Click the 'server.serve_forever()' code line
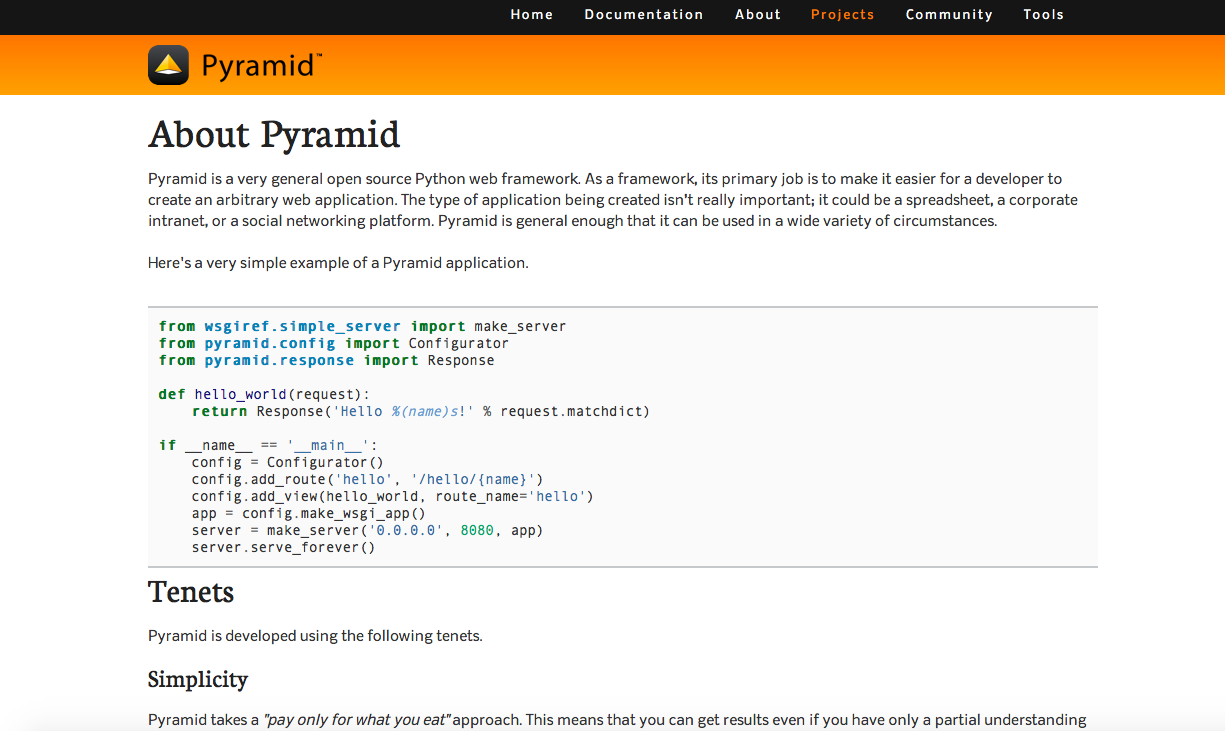This screenshot has height=731, width=1225. tap(284, 547)
